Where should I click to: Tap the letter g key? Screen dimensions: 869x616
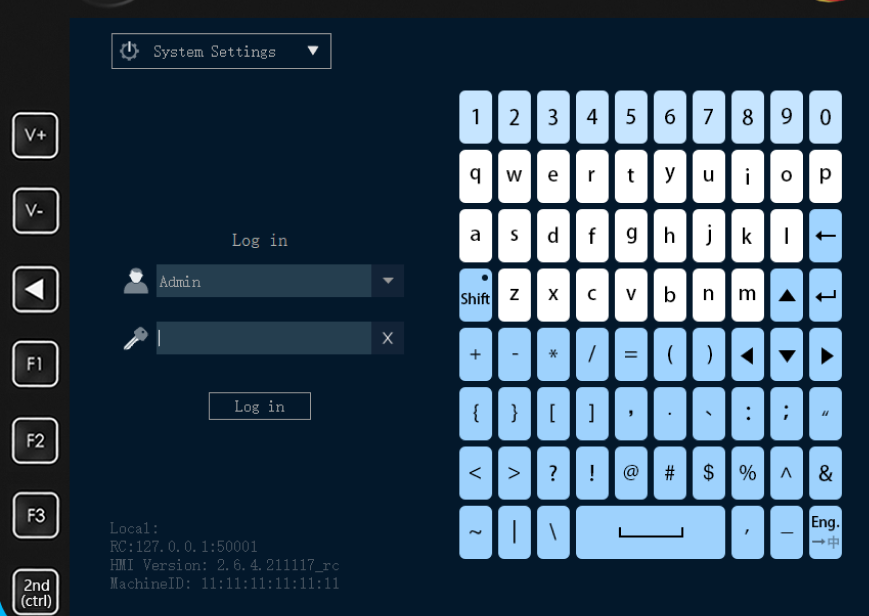(631, 236)
